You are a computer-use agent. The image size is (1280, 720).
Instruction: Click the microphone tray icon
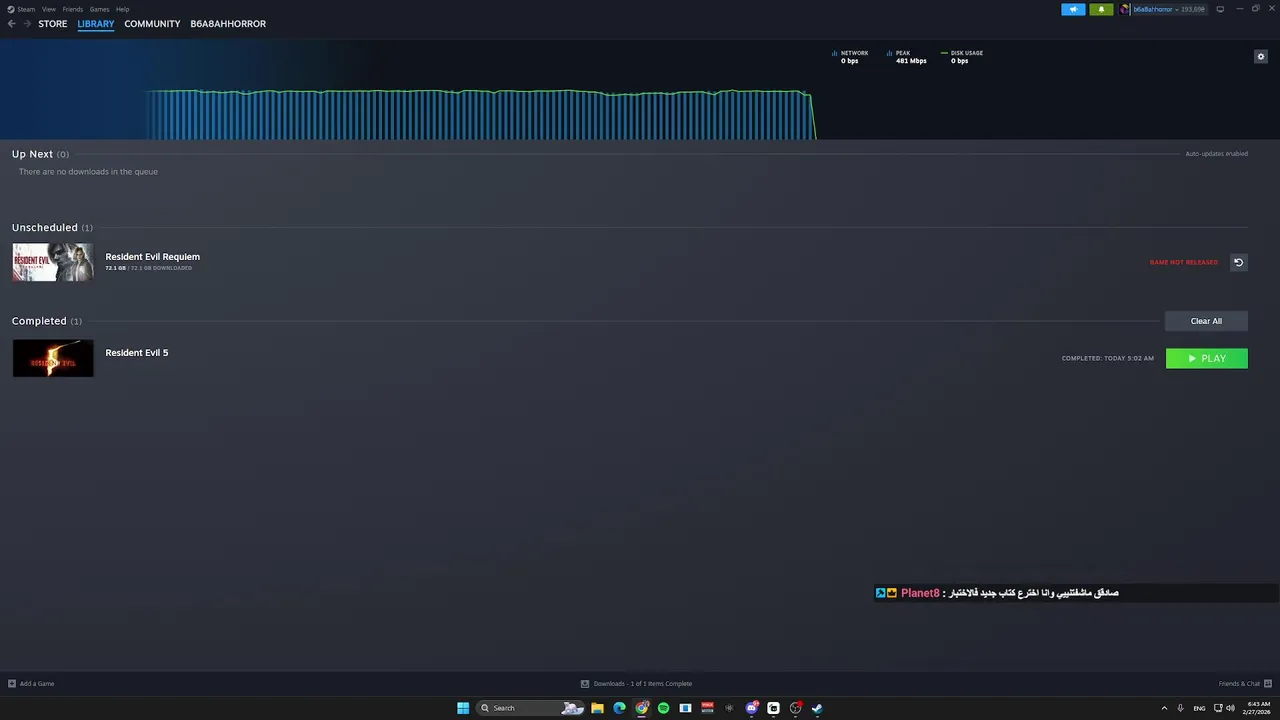click(1181, 708)
